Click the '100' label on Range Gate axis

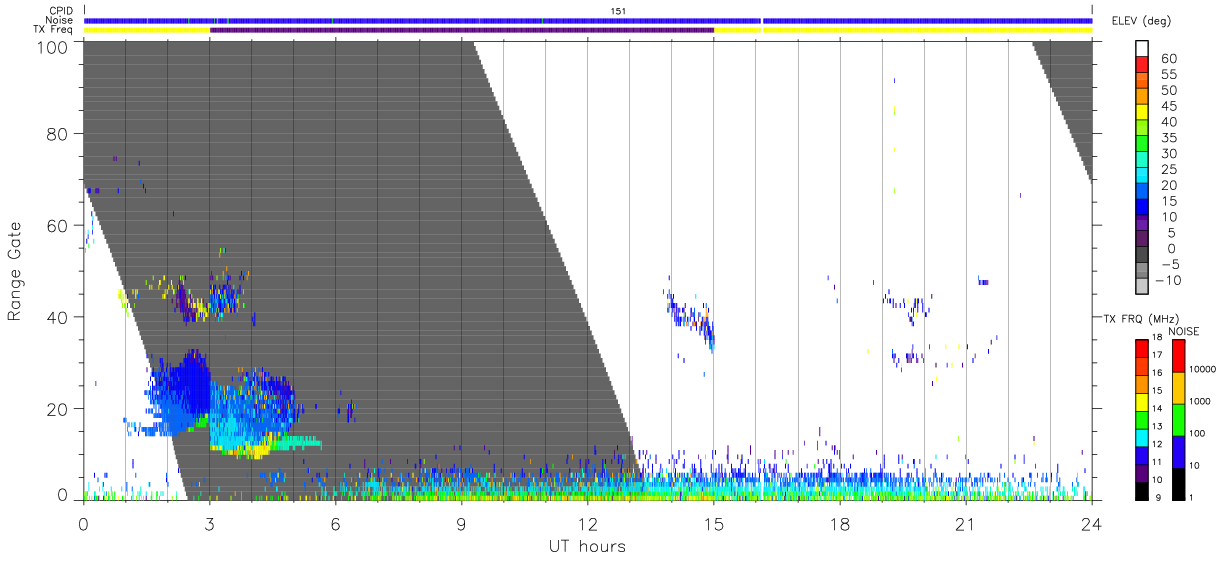pos(53,46)
